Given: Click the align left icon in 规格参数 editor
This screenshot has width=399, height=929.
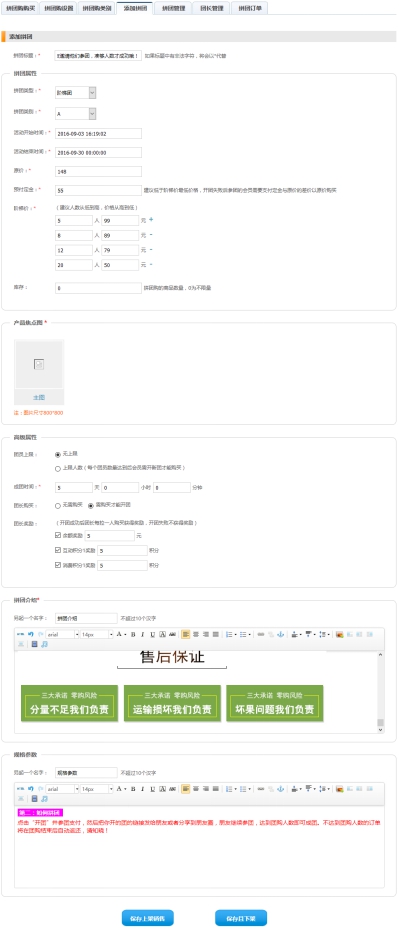Looking at the screenshot, I should tap(186, 789).
